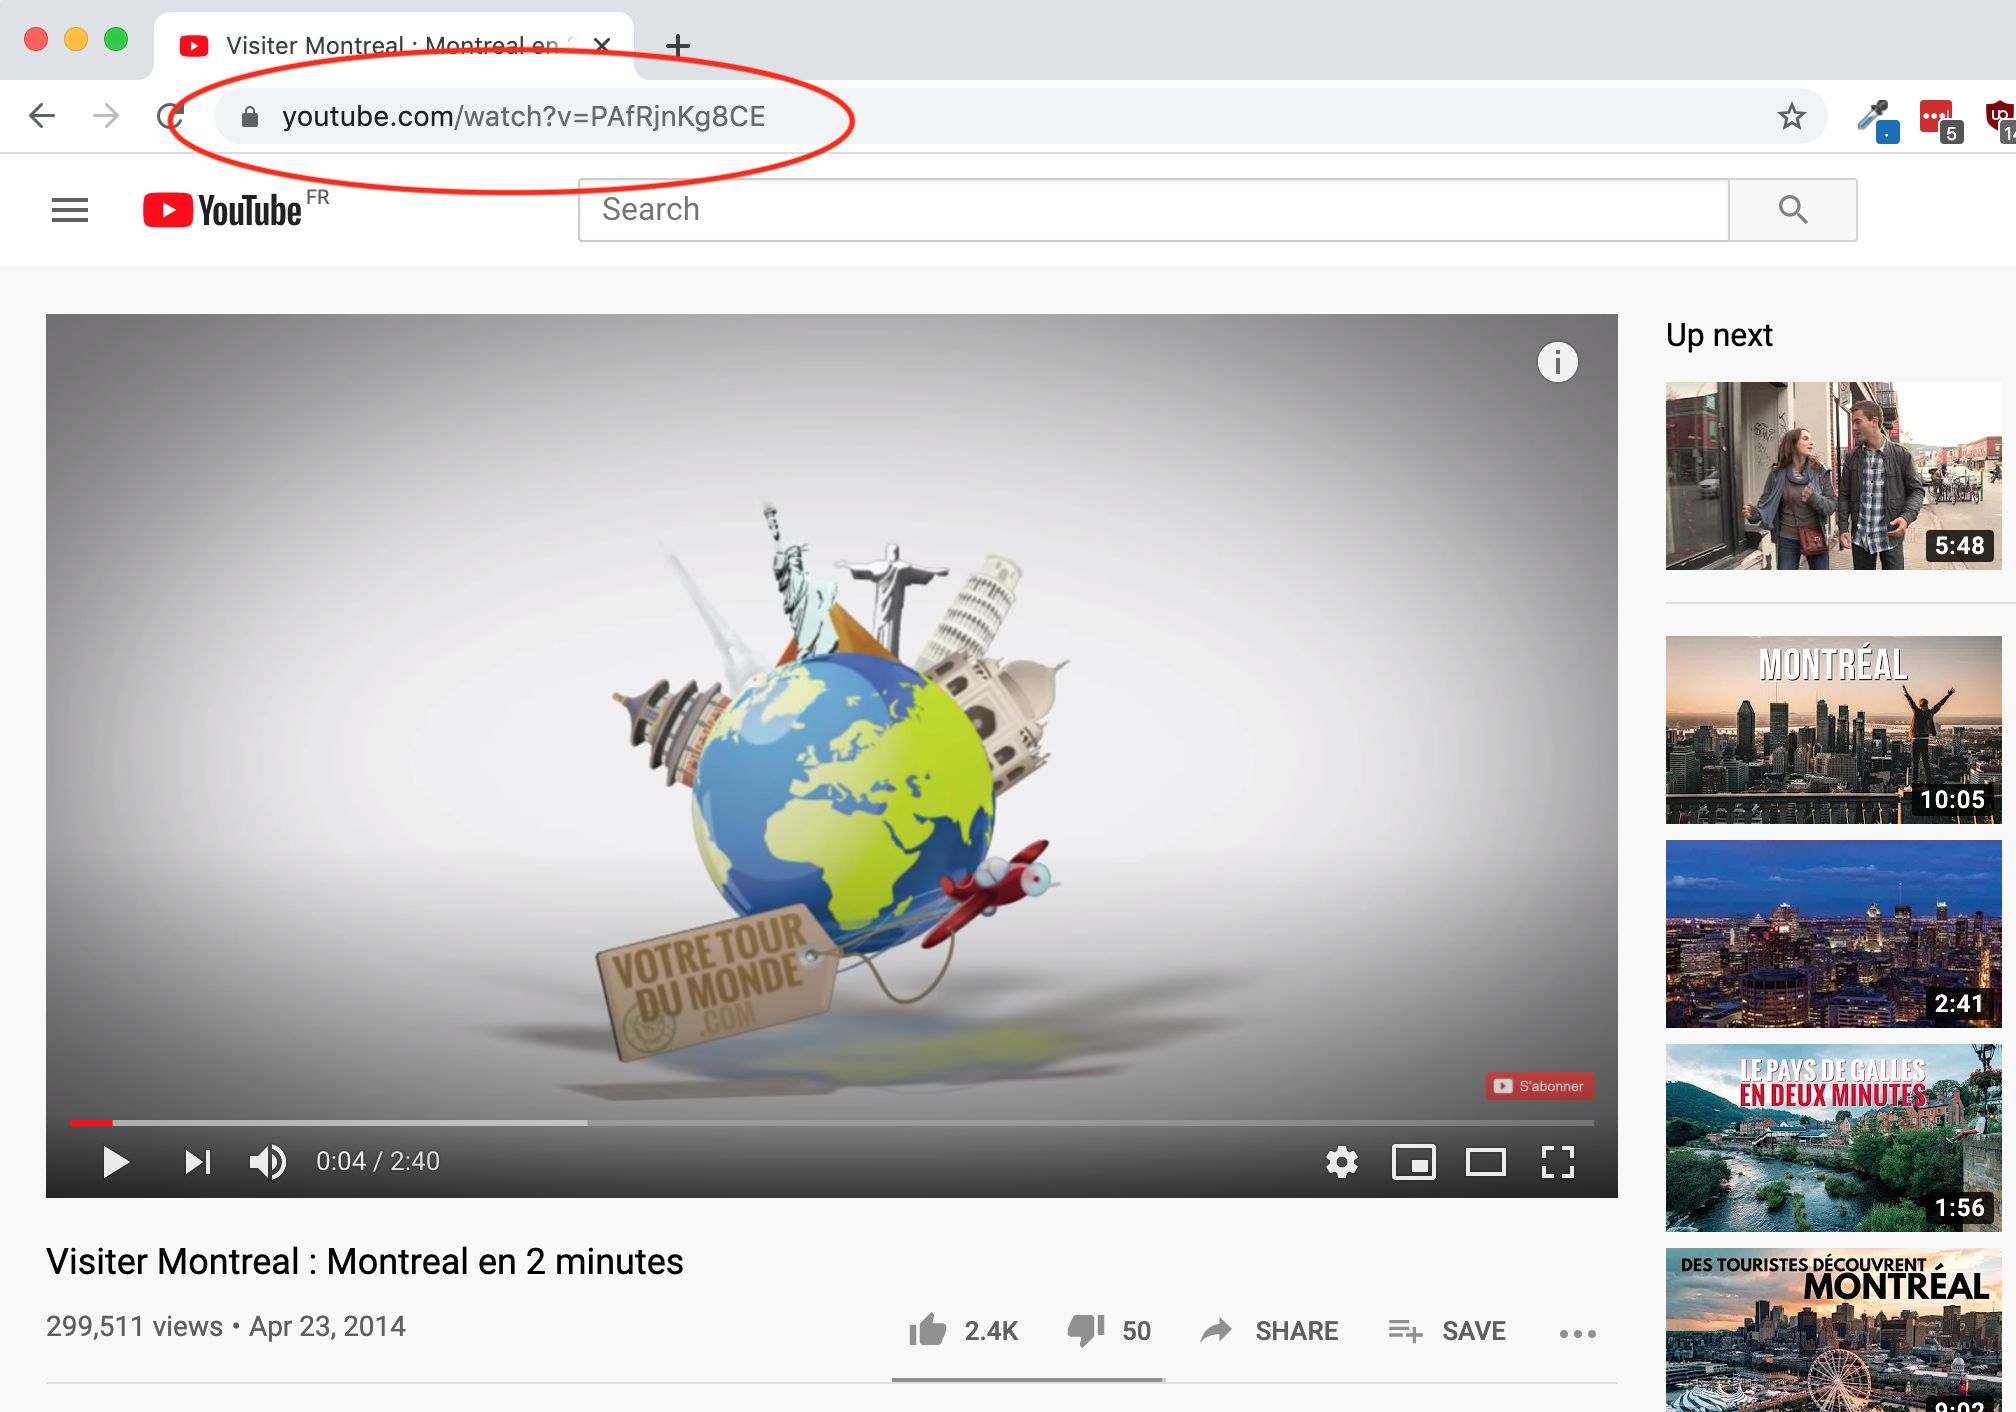
Task: Click the SHARE button
Action: click(1270, 1330)
